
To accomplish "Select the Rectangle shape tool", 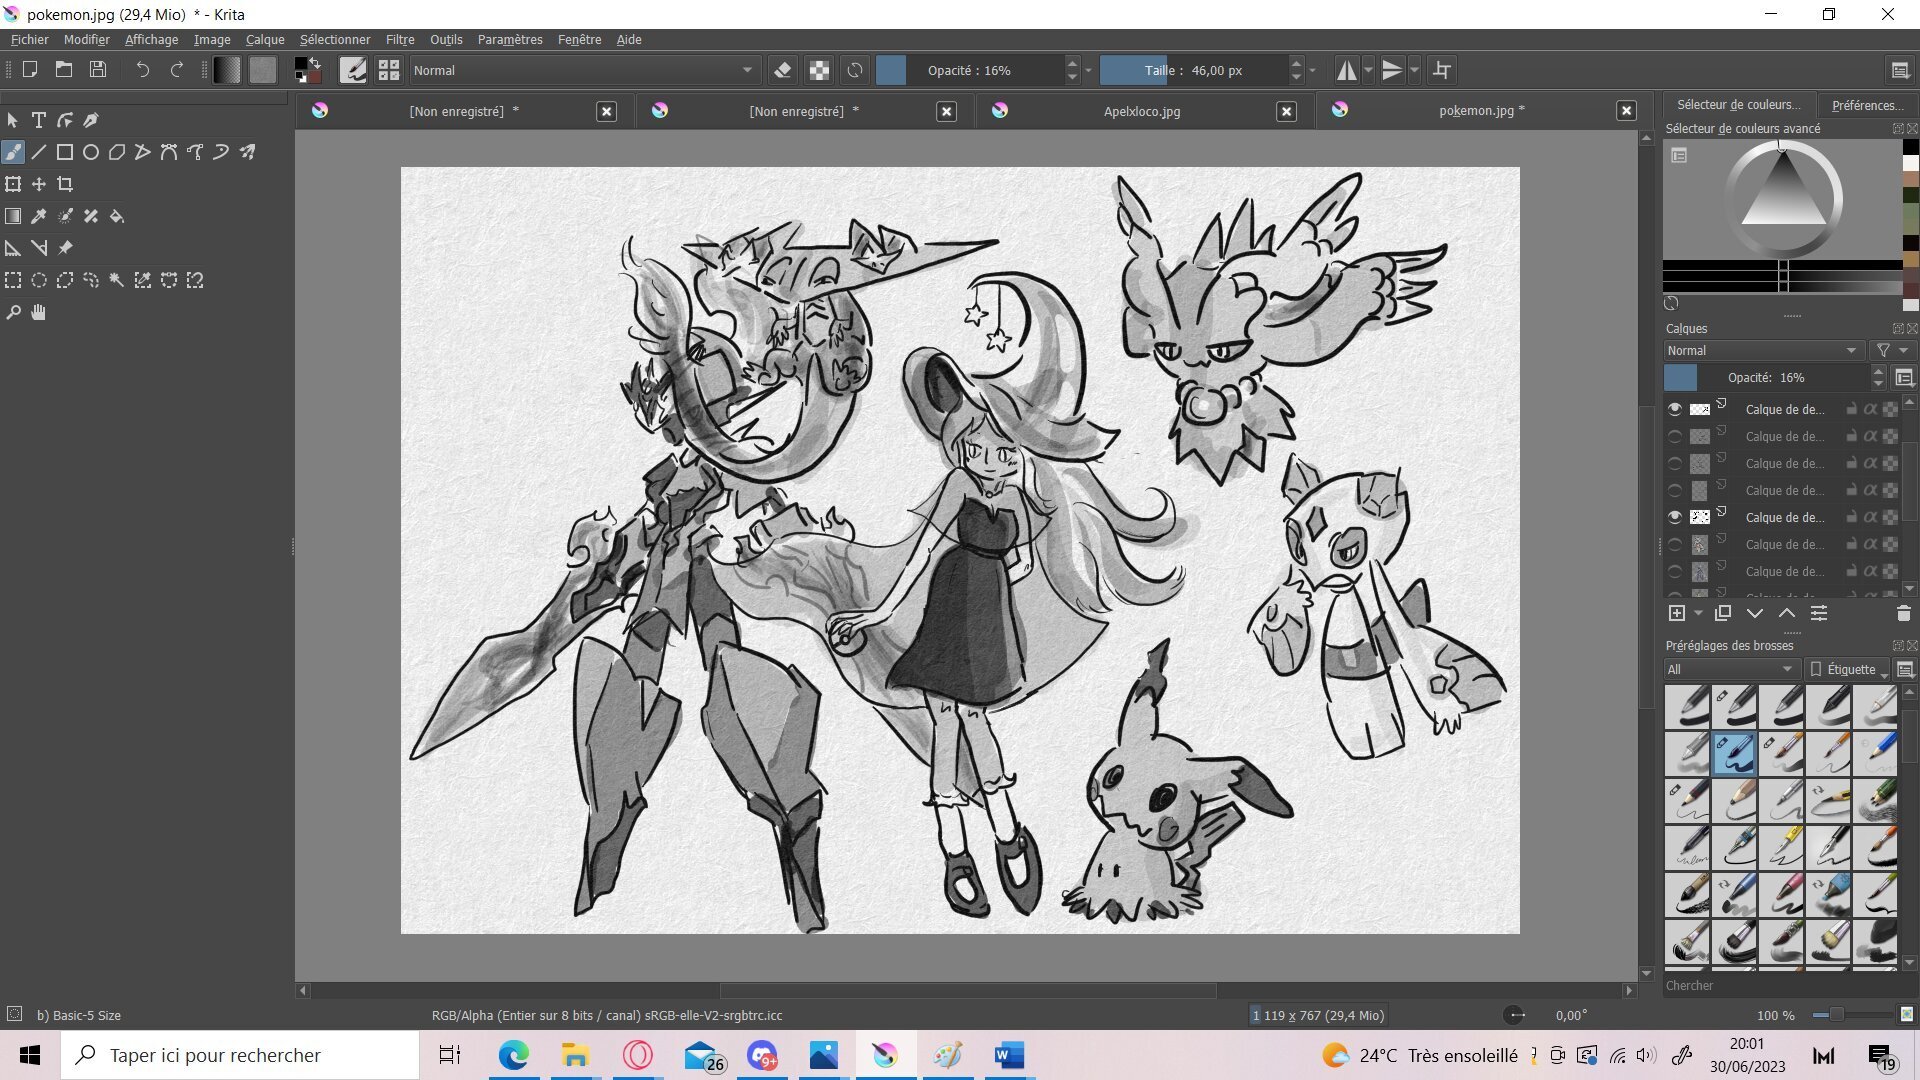I will pos(65,152).
